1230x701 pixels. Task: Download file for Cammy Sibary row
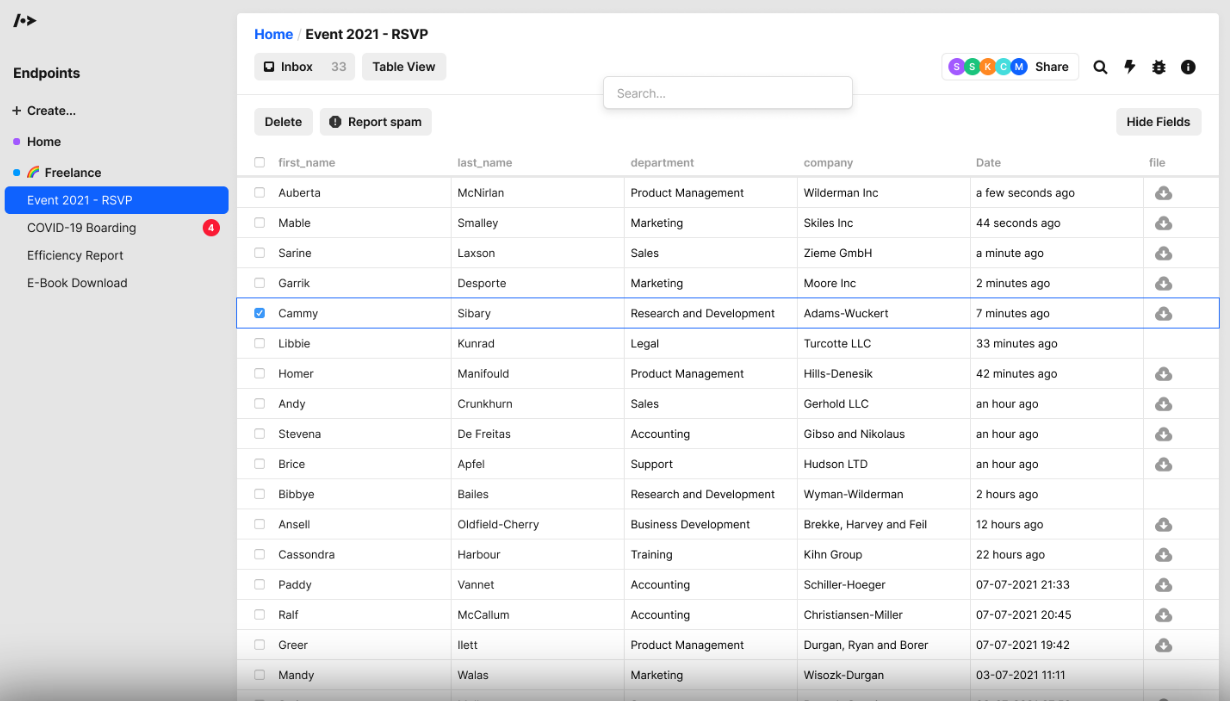pos(1163,314)
